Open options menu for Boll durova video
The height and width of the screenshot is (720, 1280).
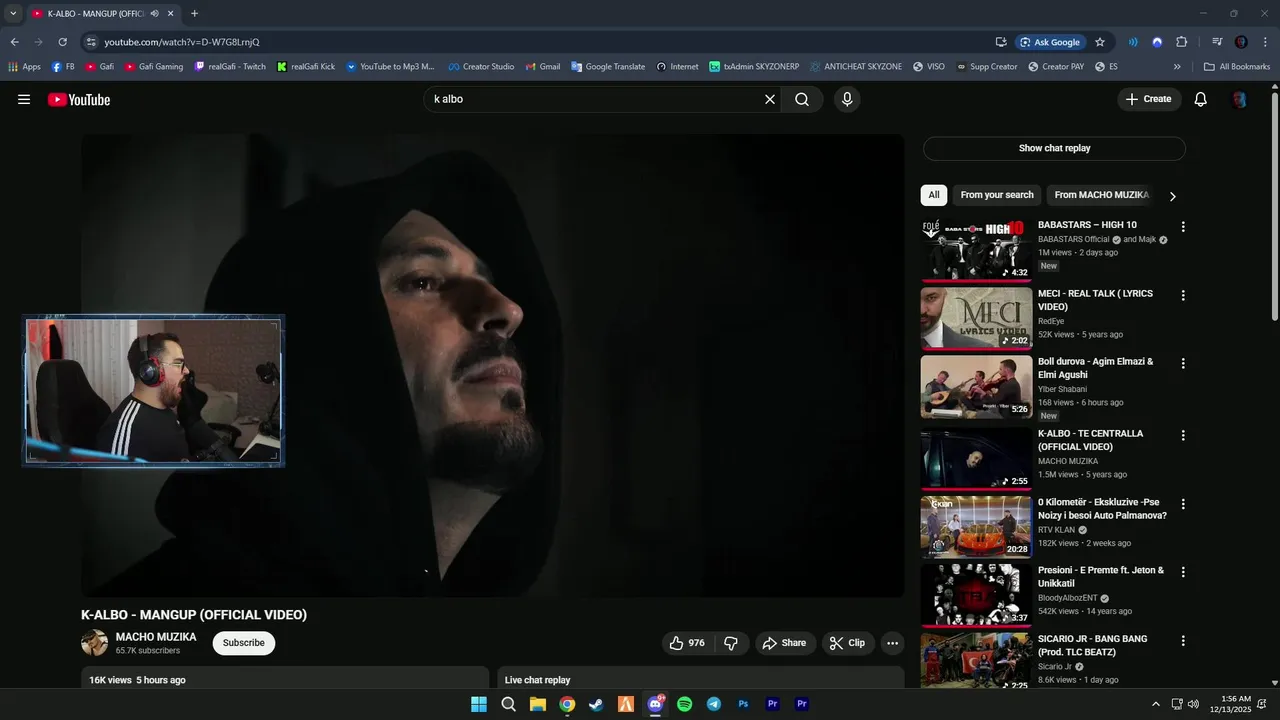pyautogui.click(x=1183, y=363)
